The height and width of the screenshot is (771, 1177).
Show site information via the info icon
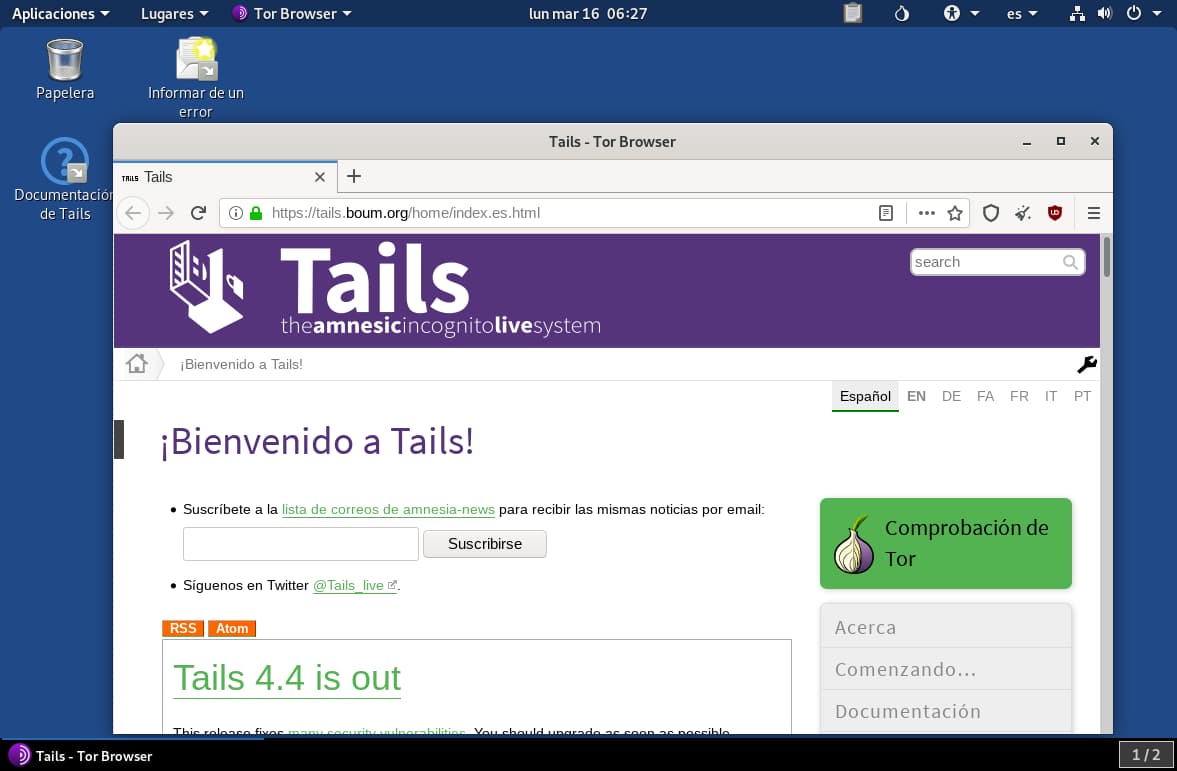pos(236,213)
